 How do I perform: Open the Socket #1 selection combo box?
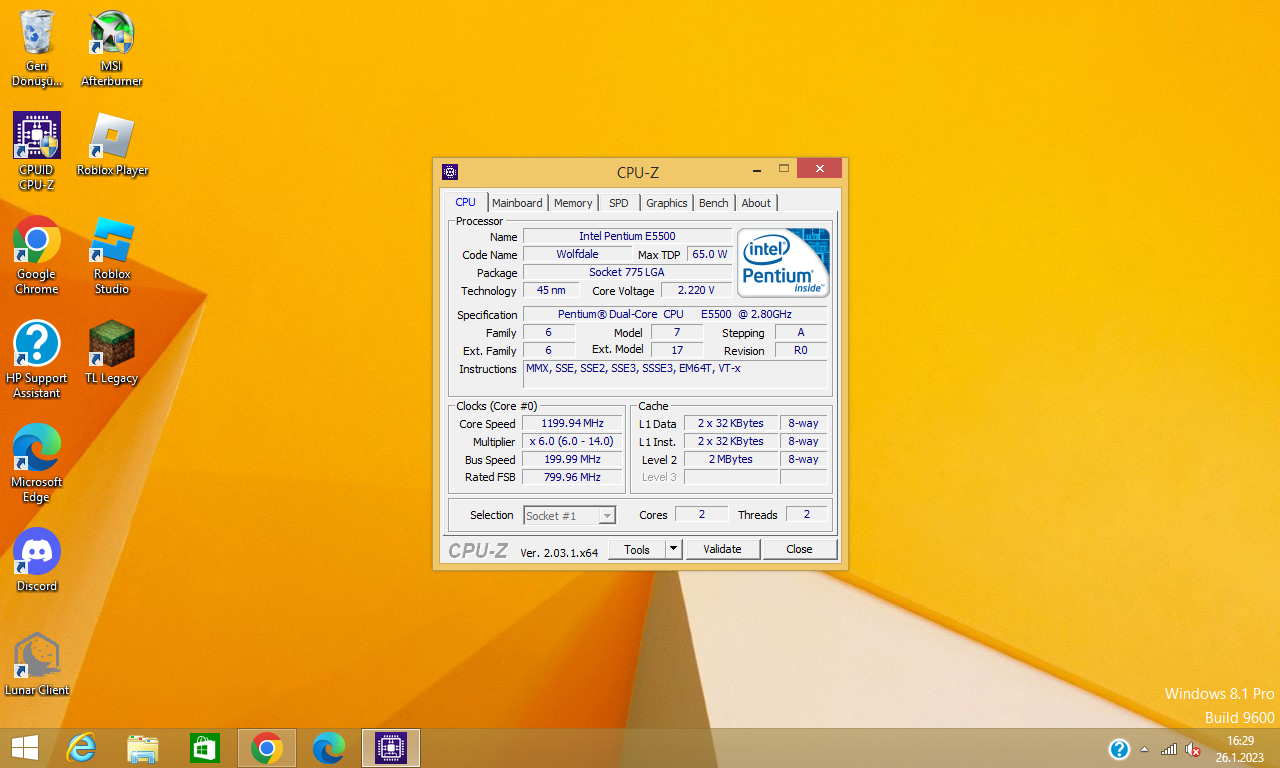tap(570, 515)
